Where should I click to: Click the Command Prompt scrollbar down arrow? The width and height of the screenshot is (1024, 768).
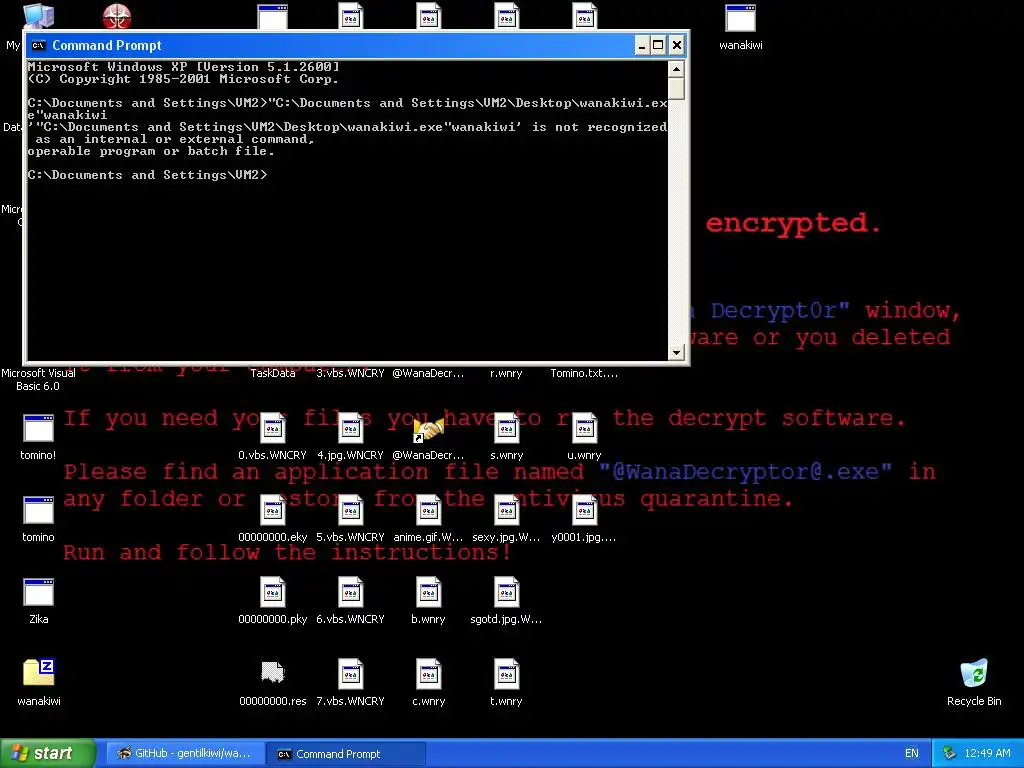coord(676,353)
